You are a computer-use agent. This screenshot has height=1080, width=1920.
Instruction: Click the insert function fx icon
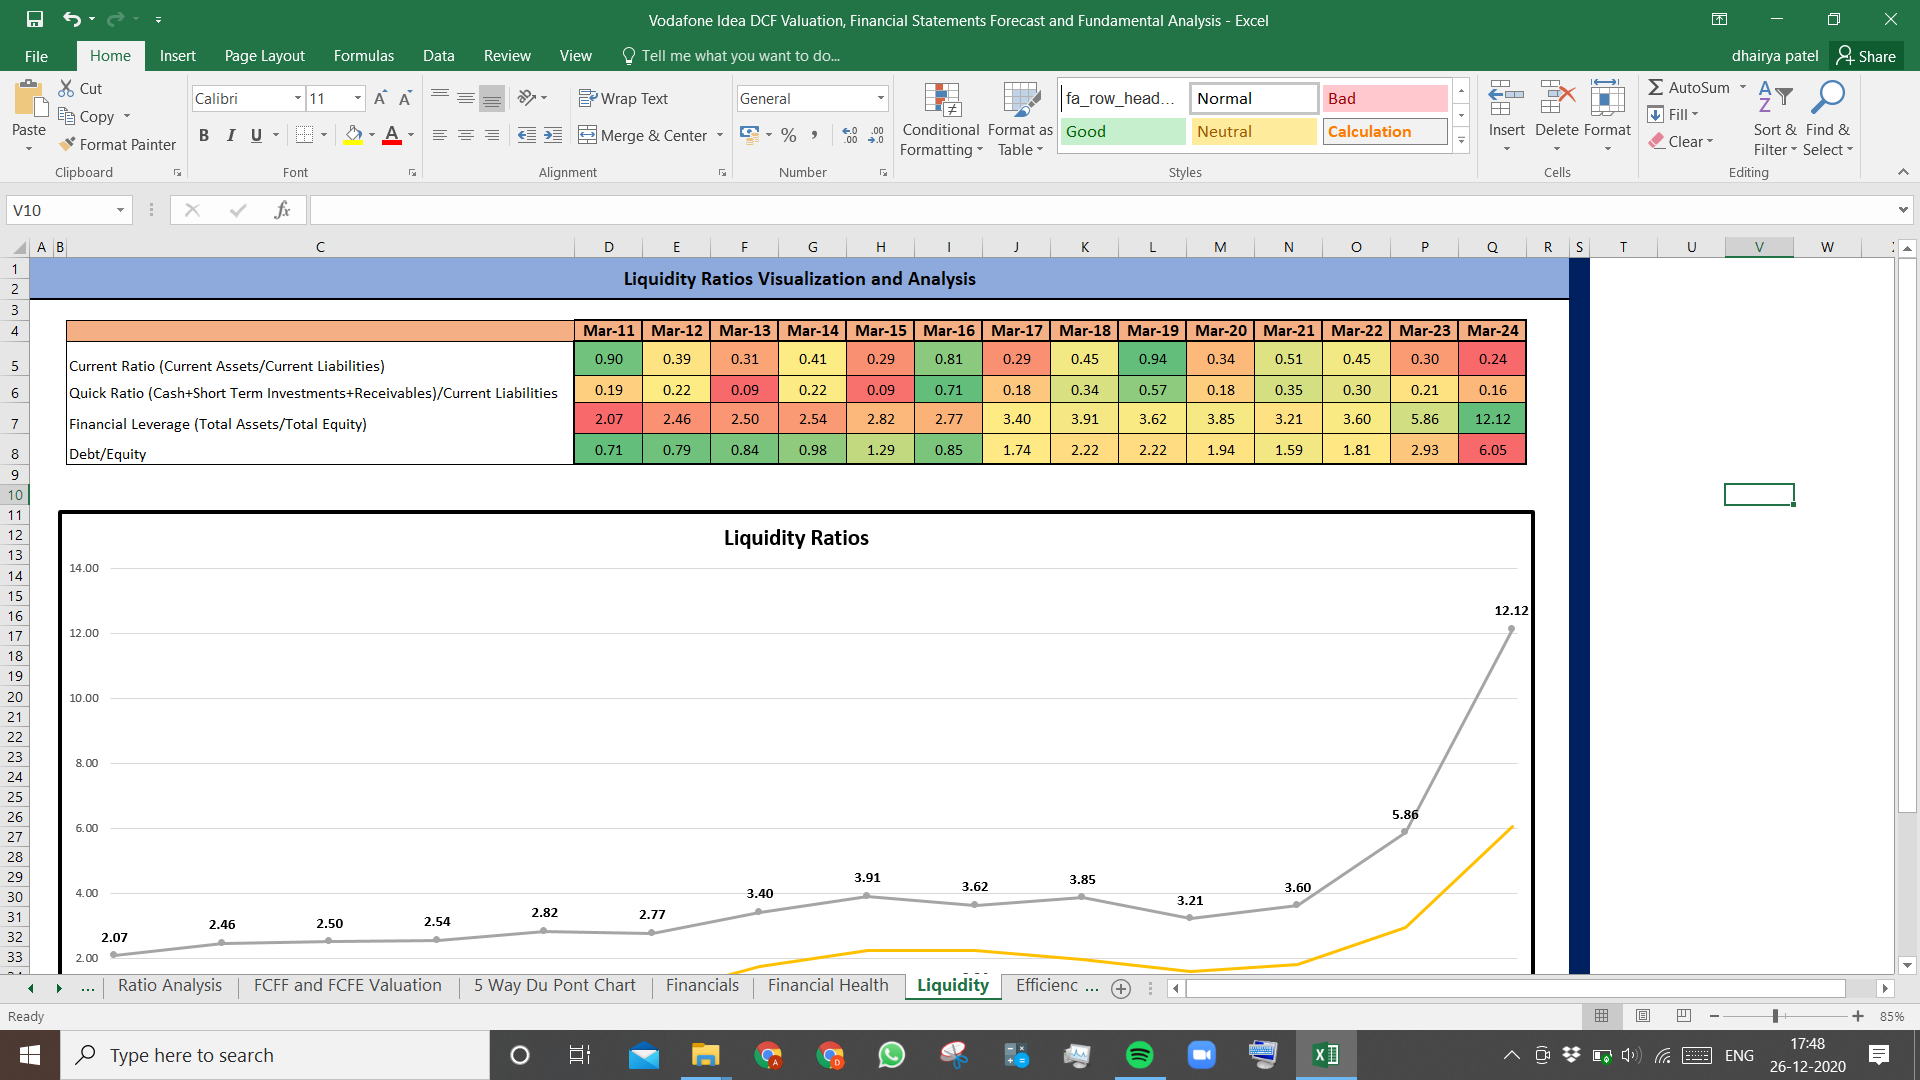coord(282,210)
